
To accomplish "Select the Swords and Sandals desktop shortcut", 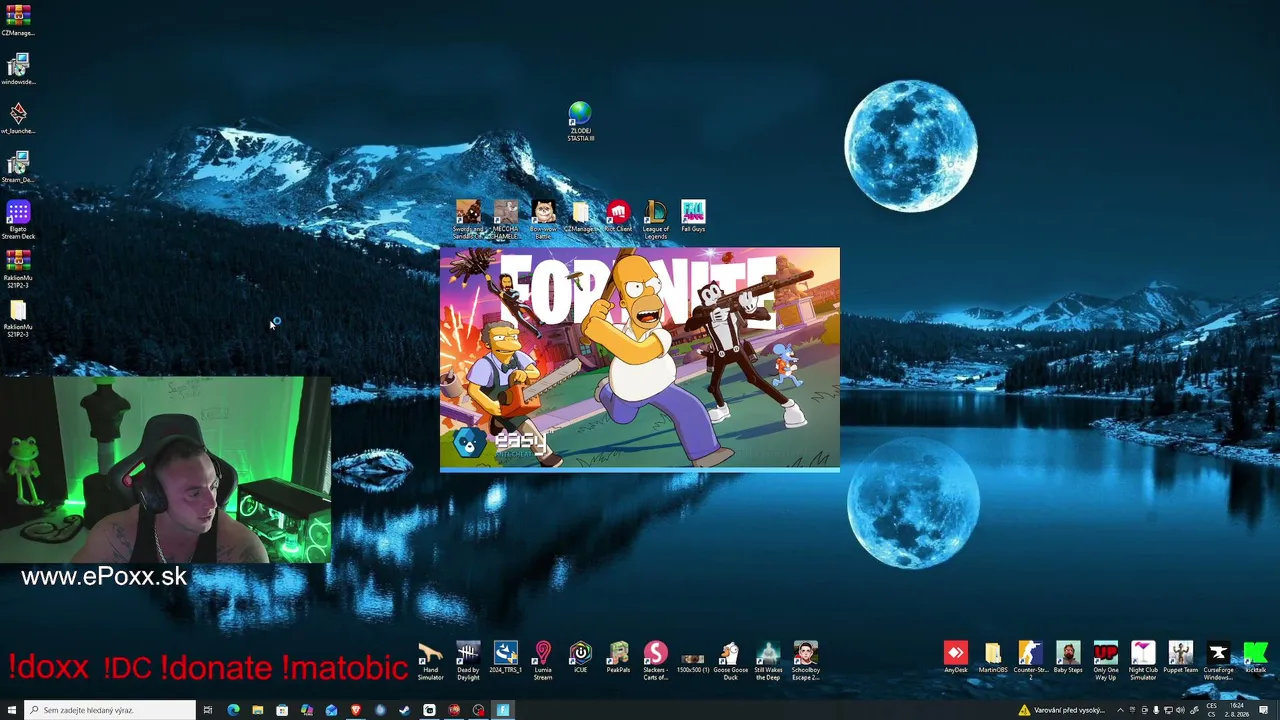I will tap(468, 220).
